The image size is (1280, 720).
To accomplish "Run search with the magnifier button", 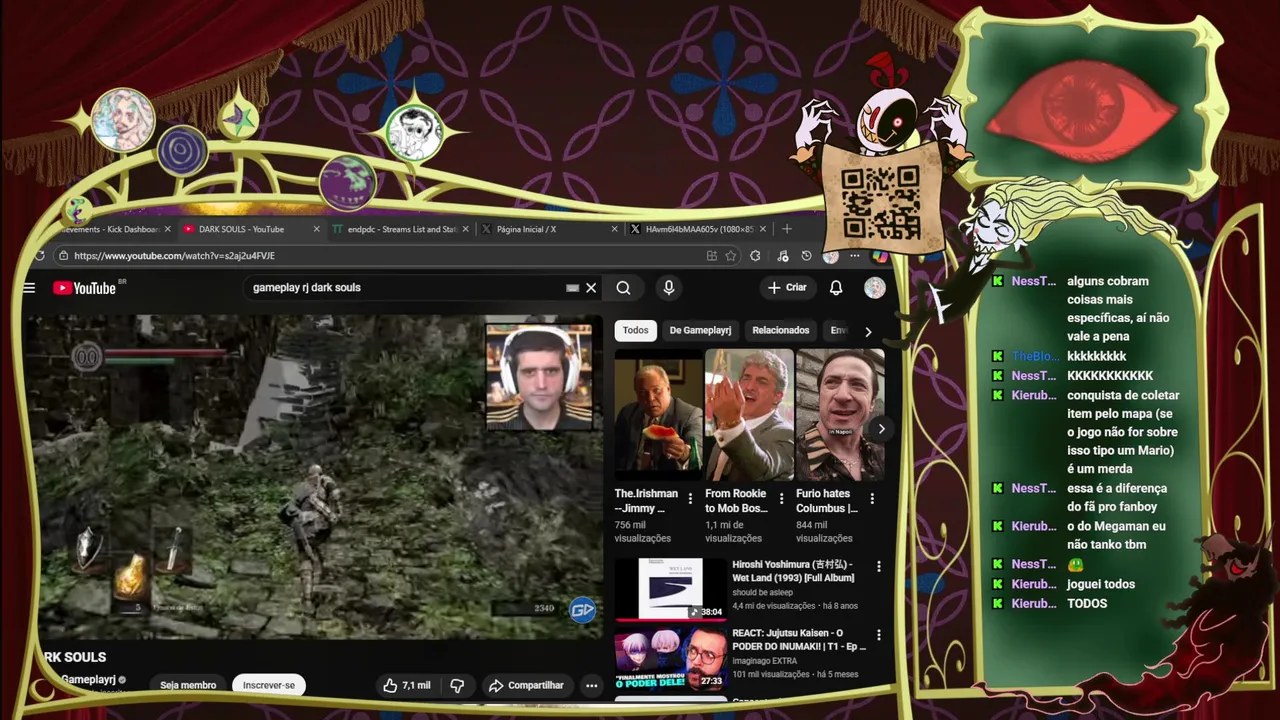I will click(623, 288).
